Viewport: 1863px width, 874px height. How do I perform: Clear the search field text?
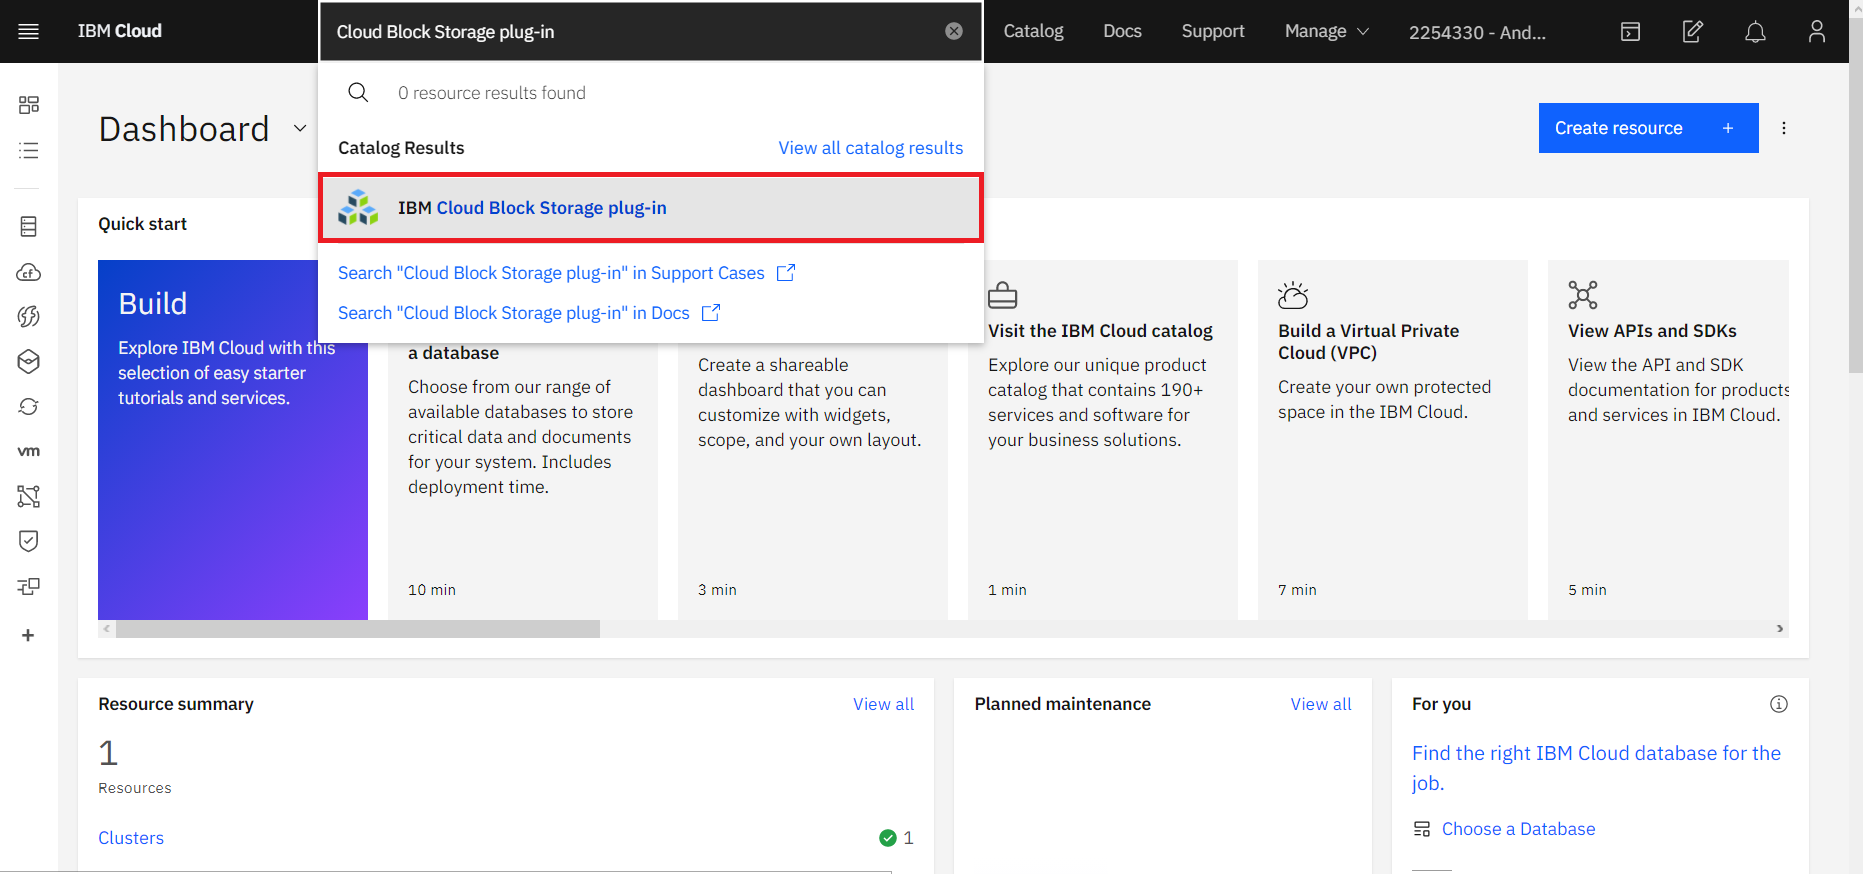[x=954, y=31]
